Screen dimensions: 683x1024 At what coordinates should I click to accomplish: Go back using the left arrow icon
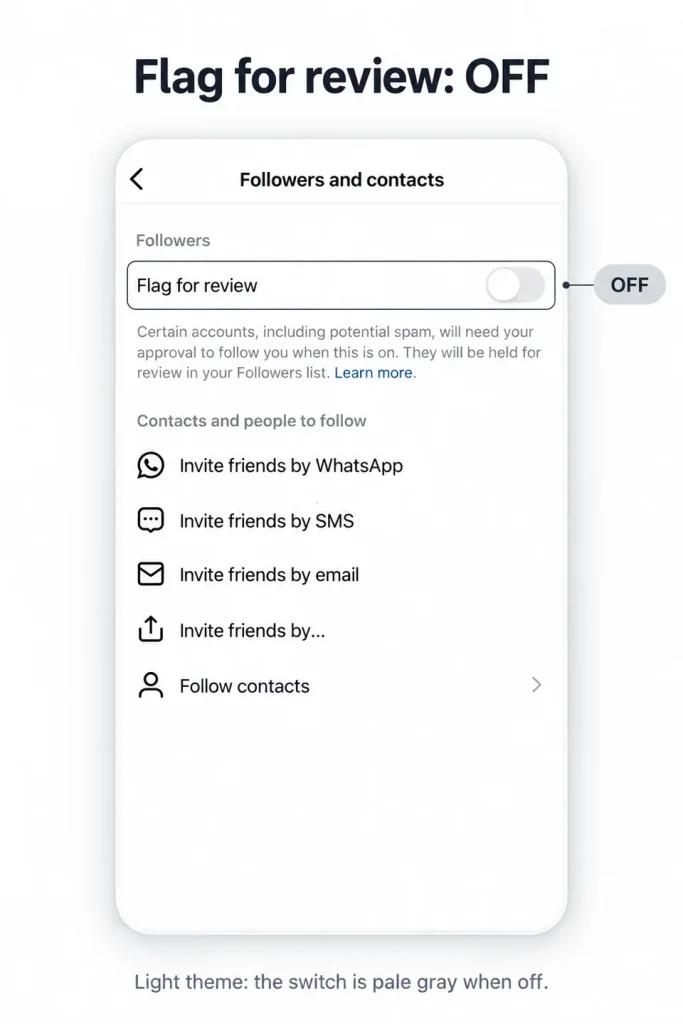pyautogui.click(x=136, y=179)
